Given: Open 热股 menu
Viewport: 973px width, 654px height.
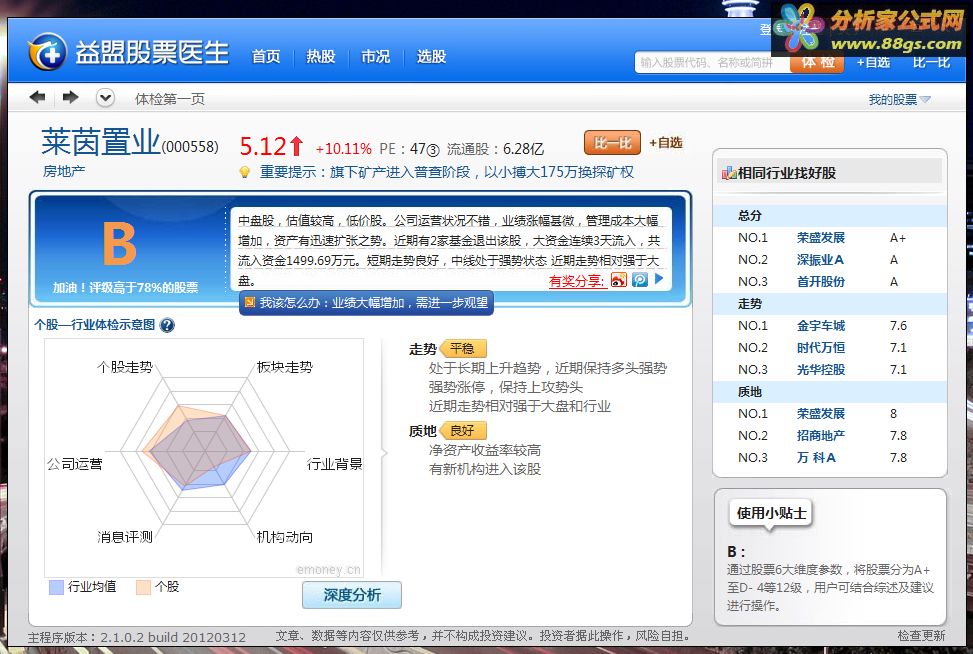Looking at the screenshot, I should click(320, 56).
